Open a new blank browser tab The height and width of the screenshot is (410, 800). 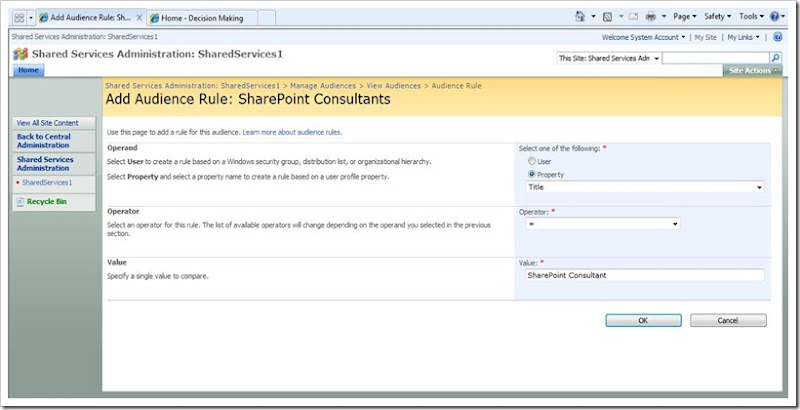[266, 18]
